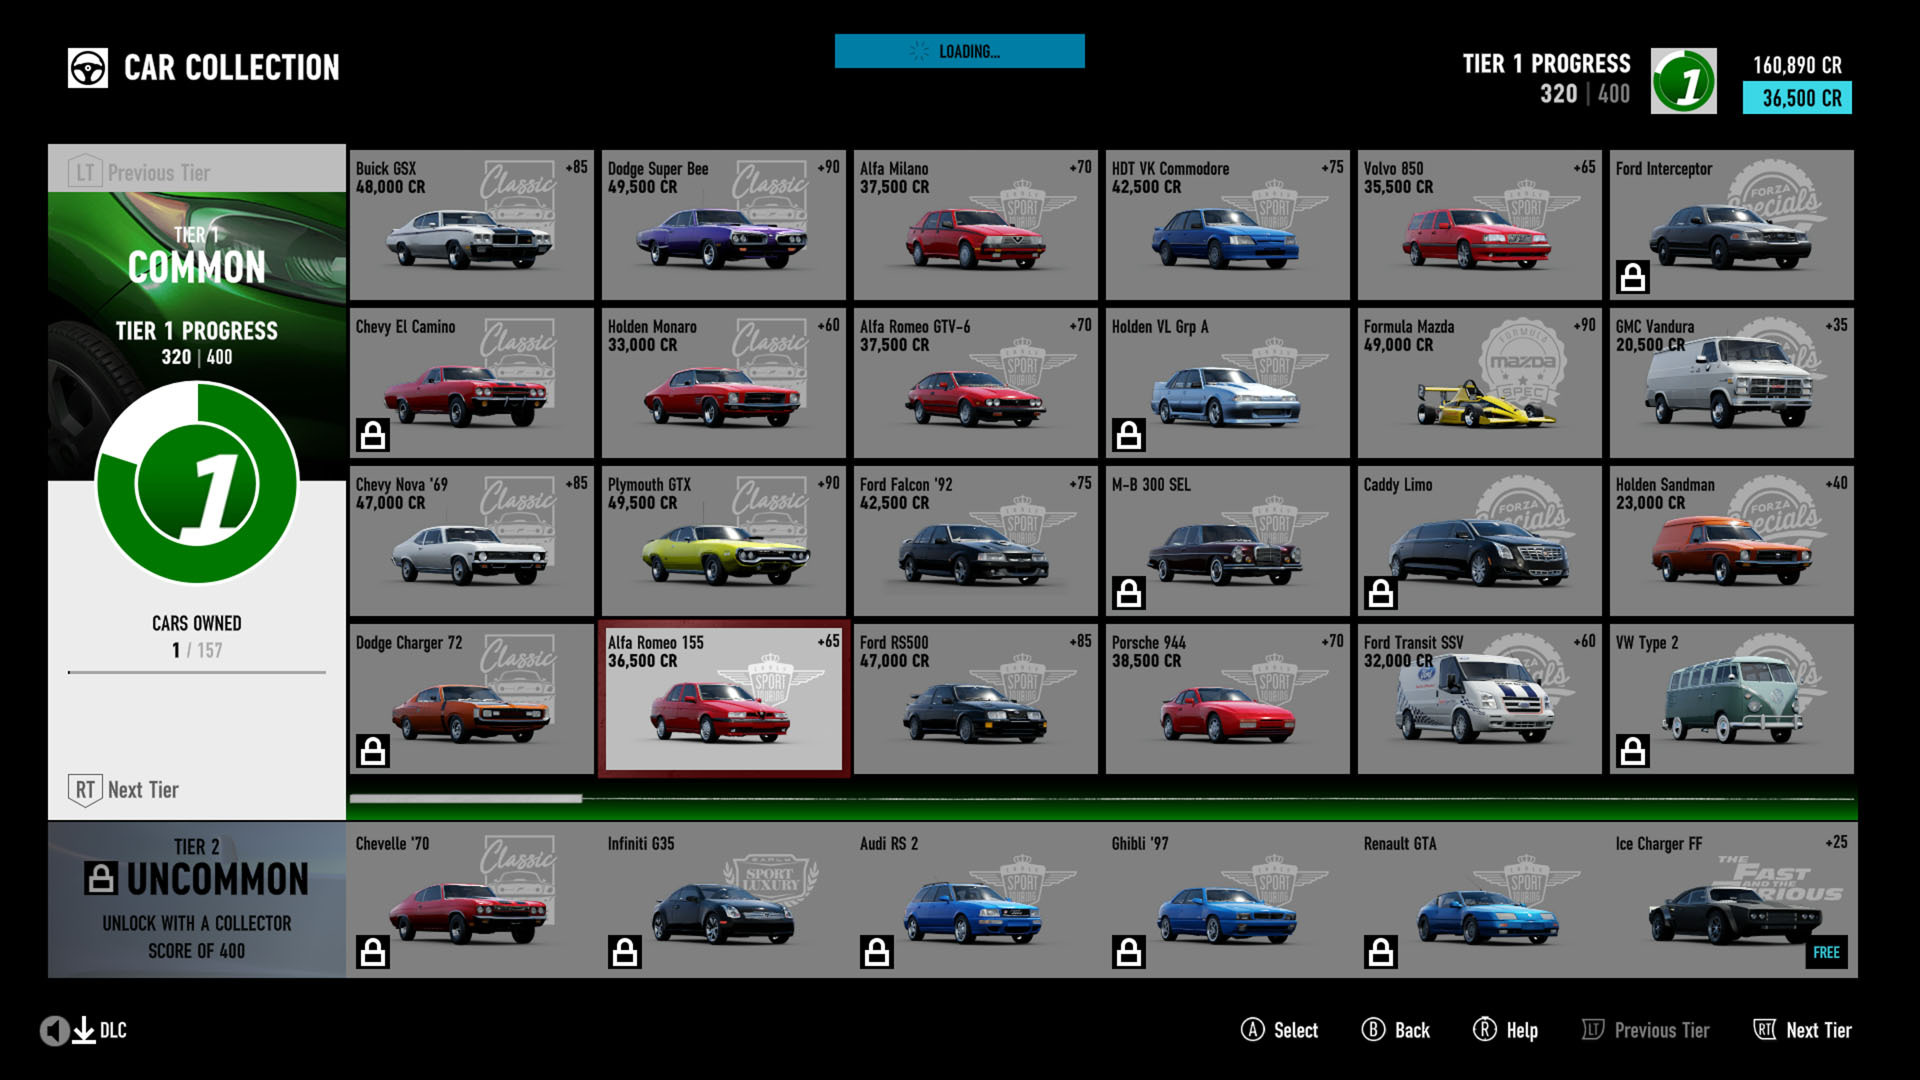Viewport: 1920px width, 1080px height.
Task: Pick the Ford Falcon '92 car tile
Action: [975, 541]
